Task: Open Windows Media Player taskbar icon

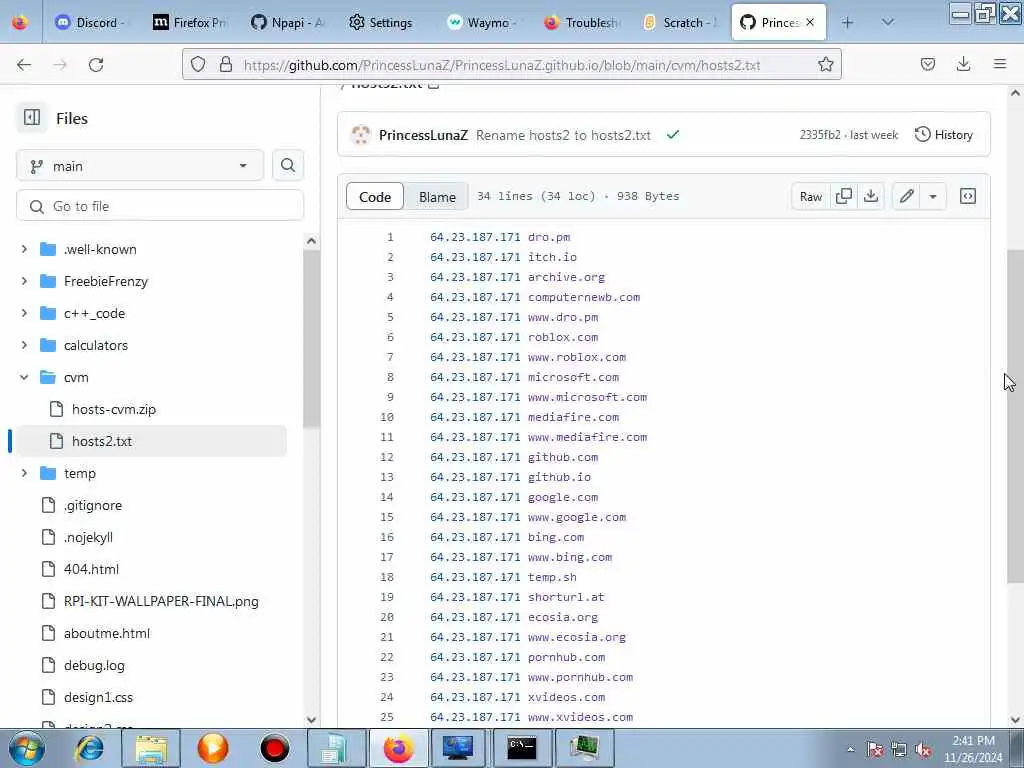Action: coord(213,748)
